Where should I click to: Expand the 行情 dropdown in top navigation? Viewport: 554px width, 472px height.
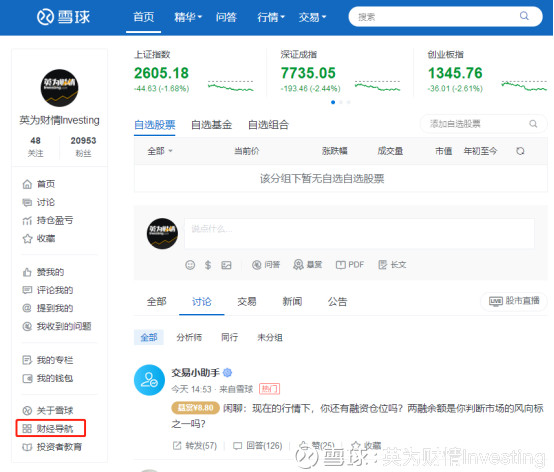pos(271,17)
